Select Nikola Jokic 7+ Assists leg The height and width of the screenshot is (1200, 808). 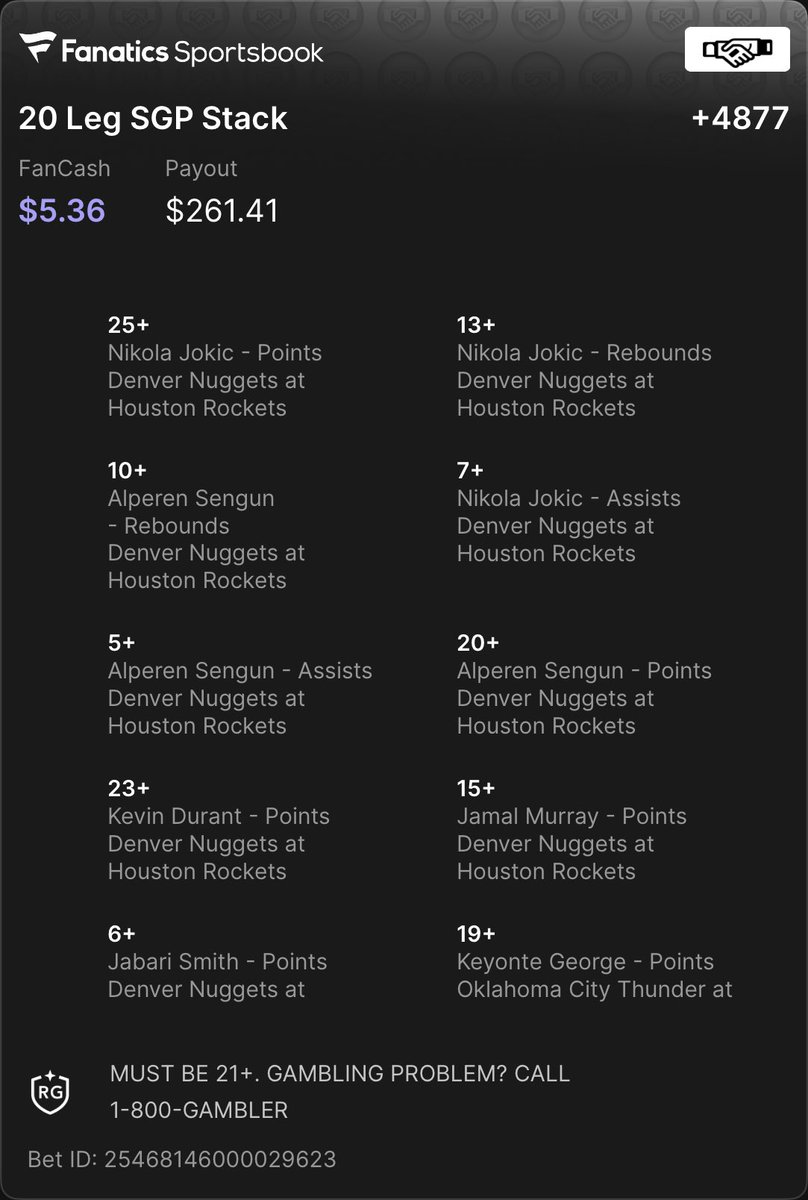pyautogui.click(x=569, y=511)
